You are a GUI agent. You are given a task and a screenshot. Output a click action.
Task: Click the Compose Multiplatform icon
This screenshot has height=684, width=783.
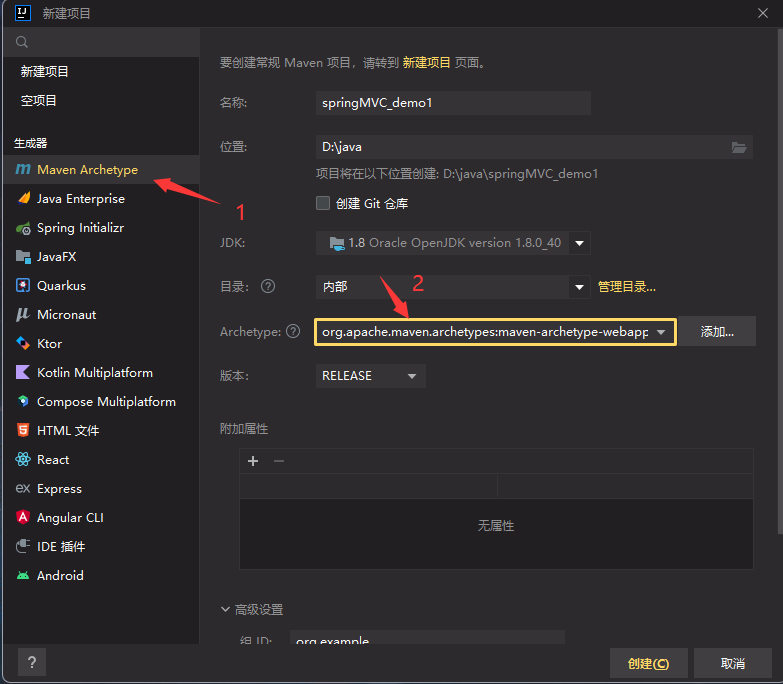click(23, 401)
